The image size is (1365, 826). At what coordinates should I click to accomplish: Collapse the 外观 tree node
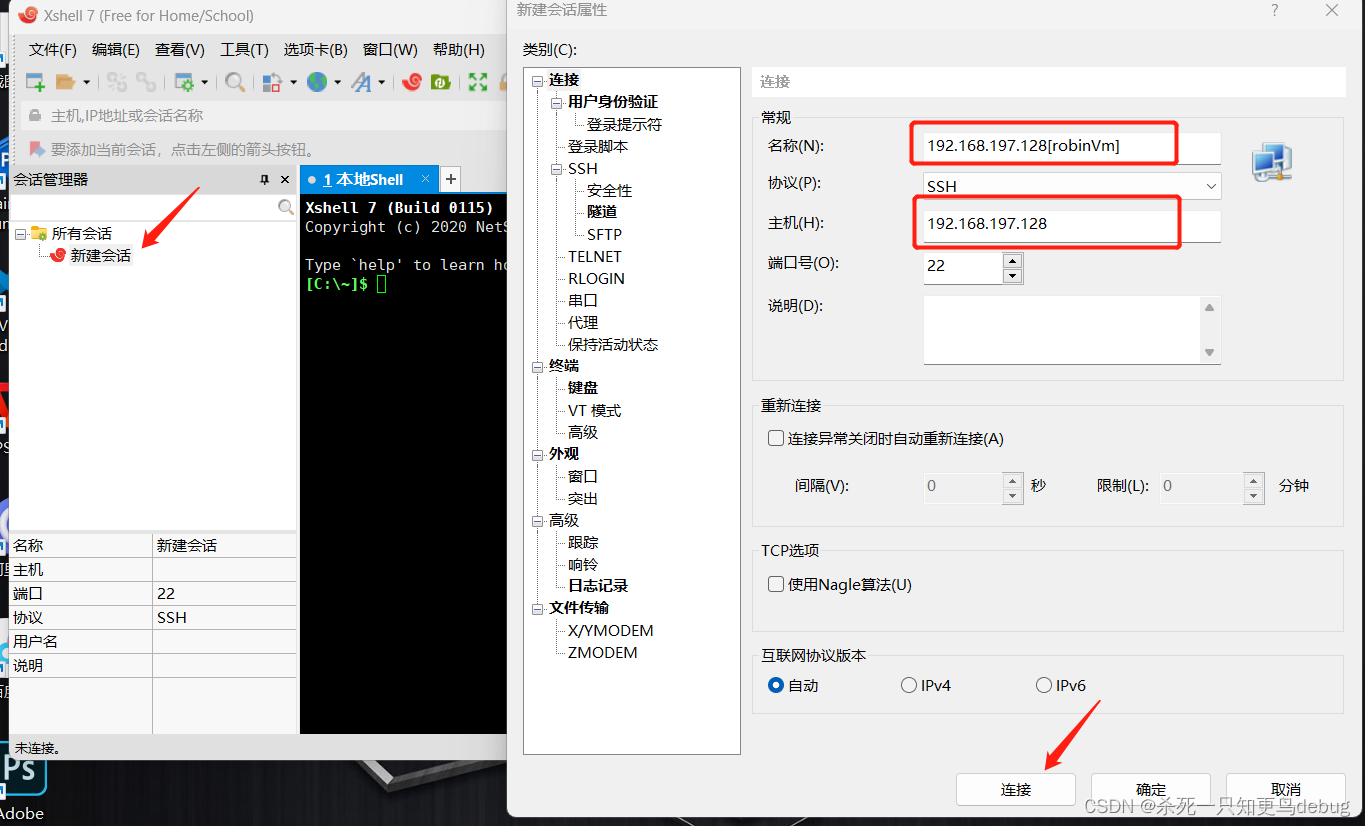[x=538, y=454]
